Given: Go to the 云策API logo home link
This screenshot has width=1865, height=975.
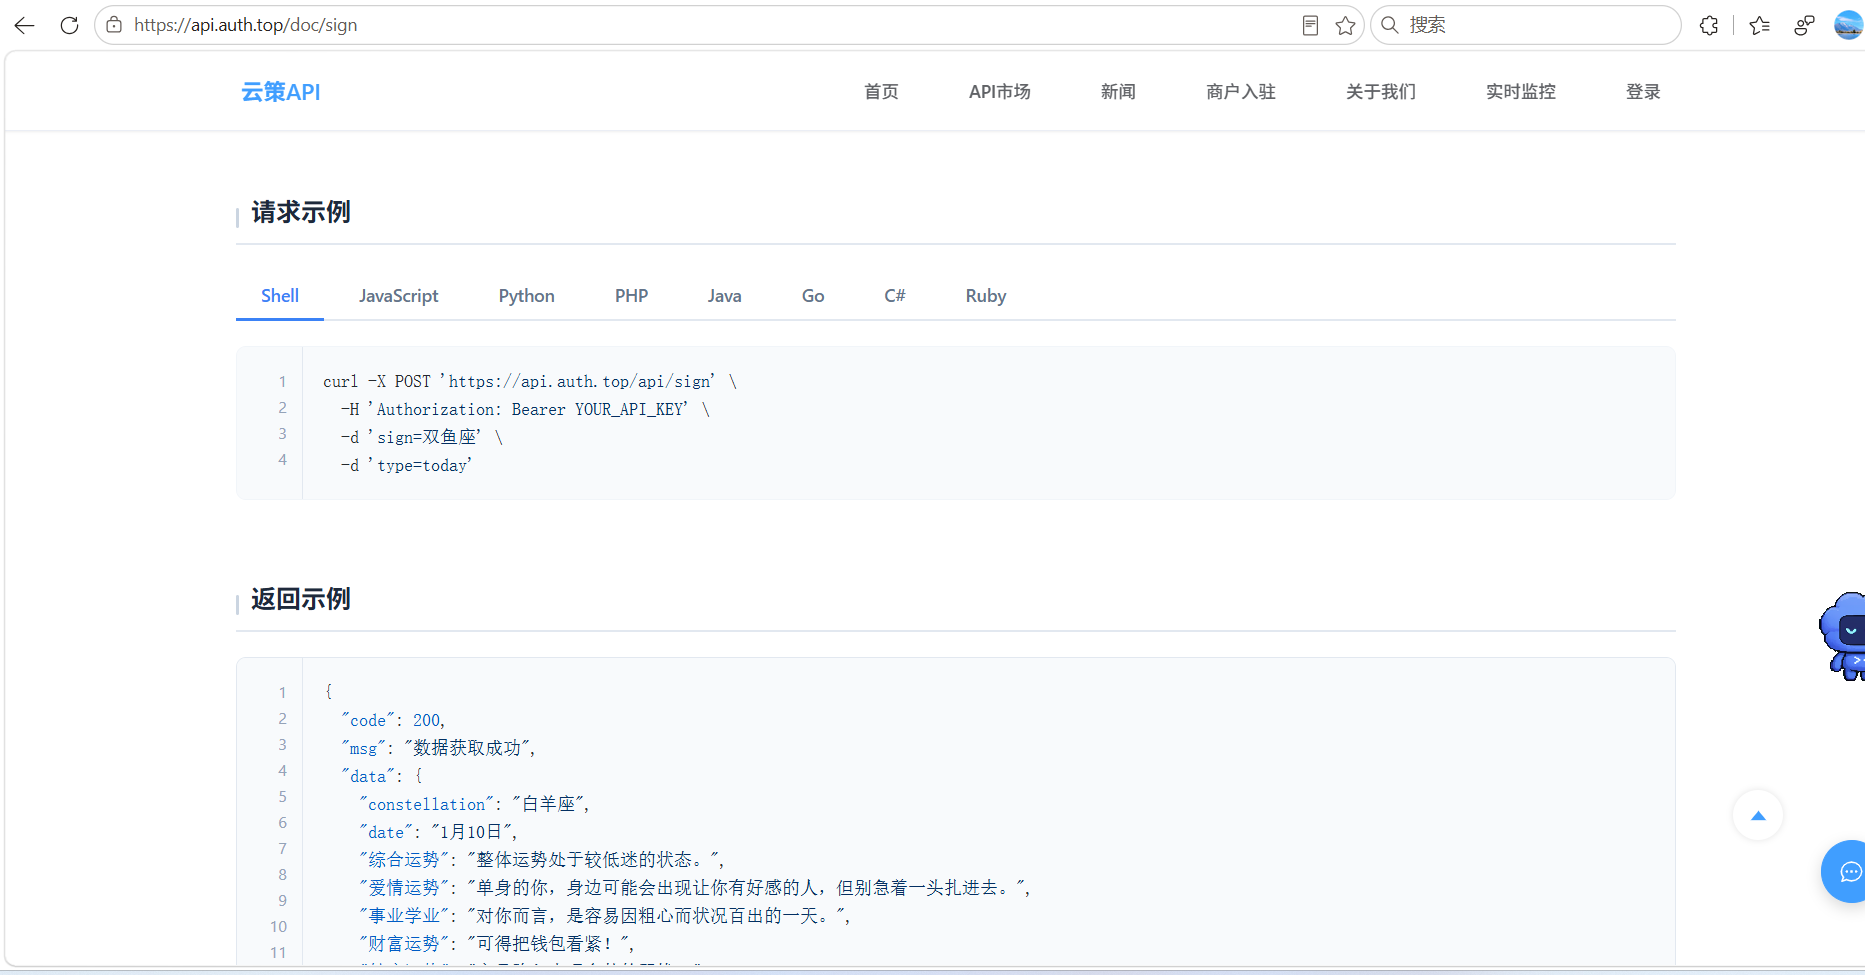Looking at the screenshot, I should pyautogui.click(x=281, y=92).
